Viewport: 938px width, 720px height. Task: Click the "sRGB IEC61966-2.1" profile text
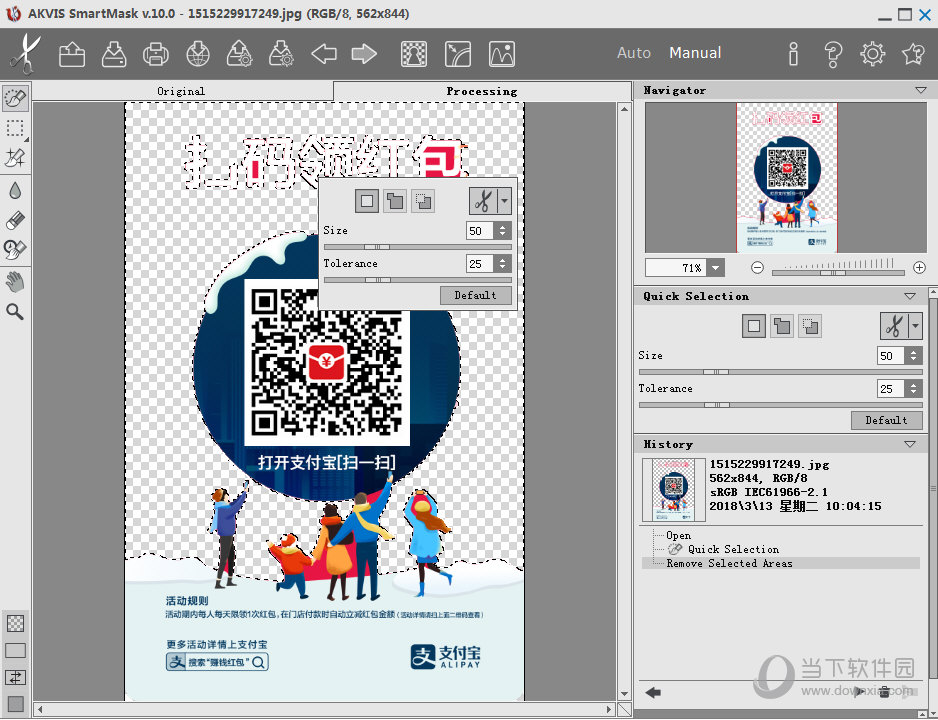(768, 492)
